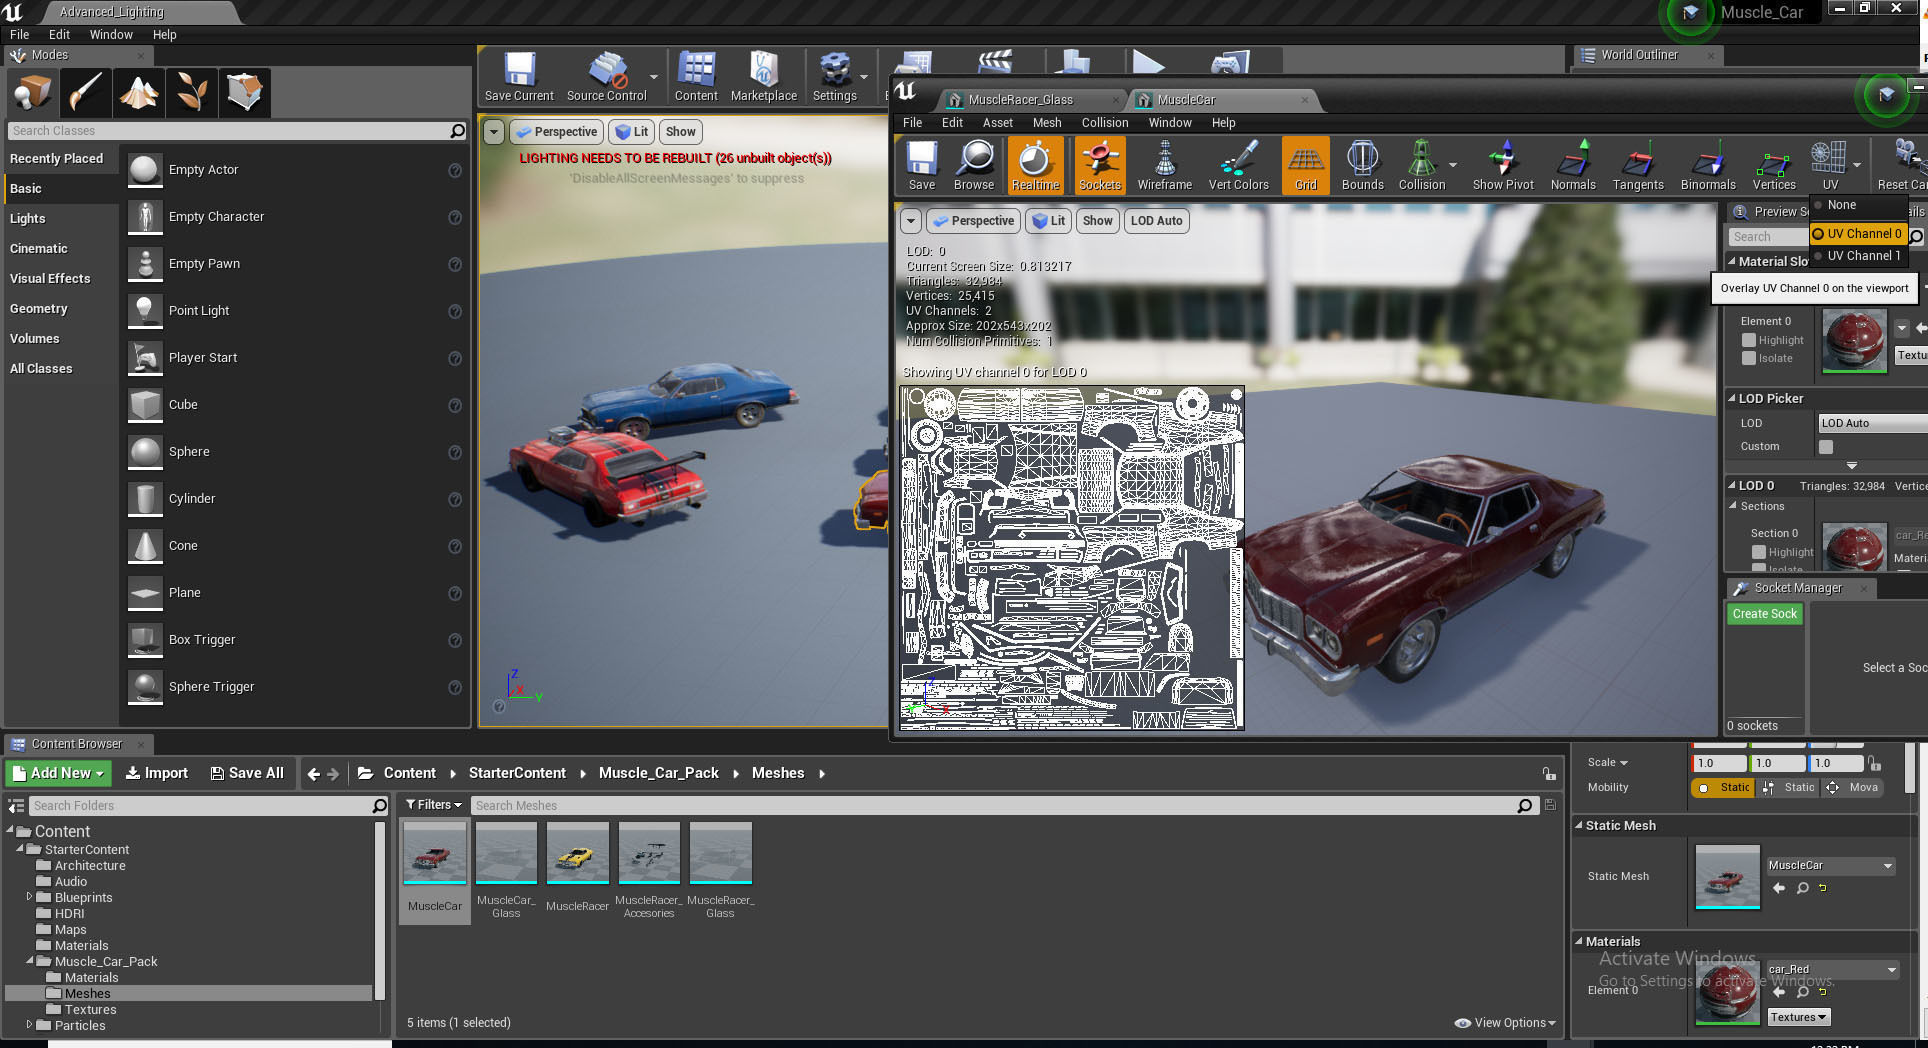Screen dimensions: 1928x1048
Task: Toggle Show Pivot in mesh editor
Action: pyautogui.click(x=1503, y=166)
